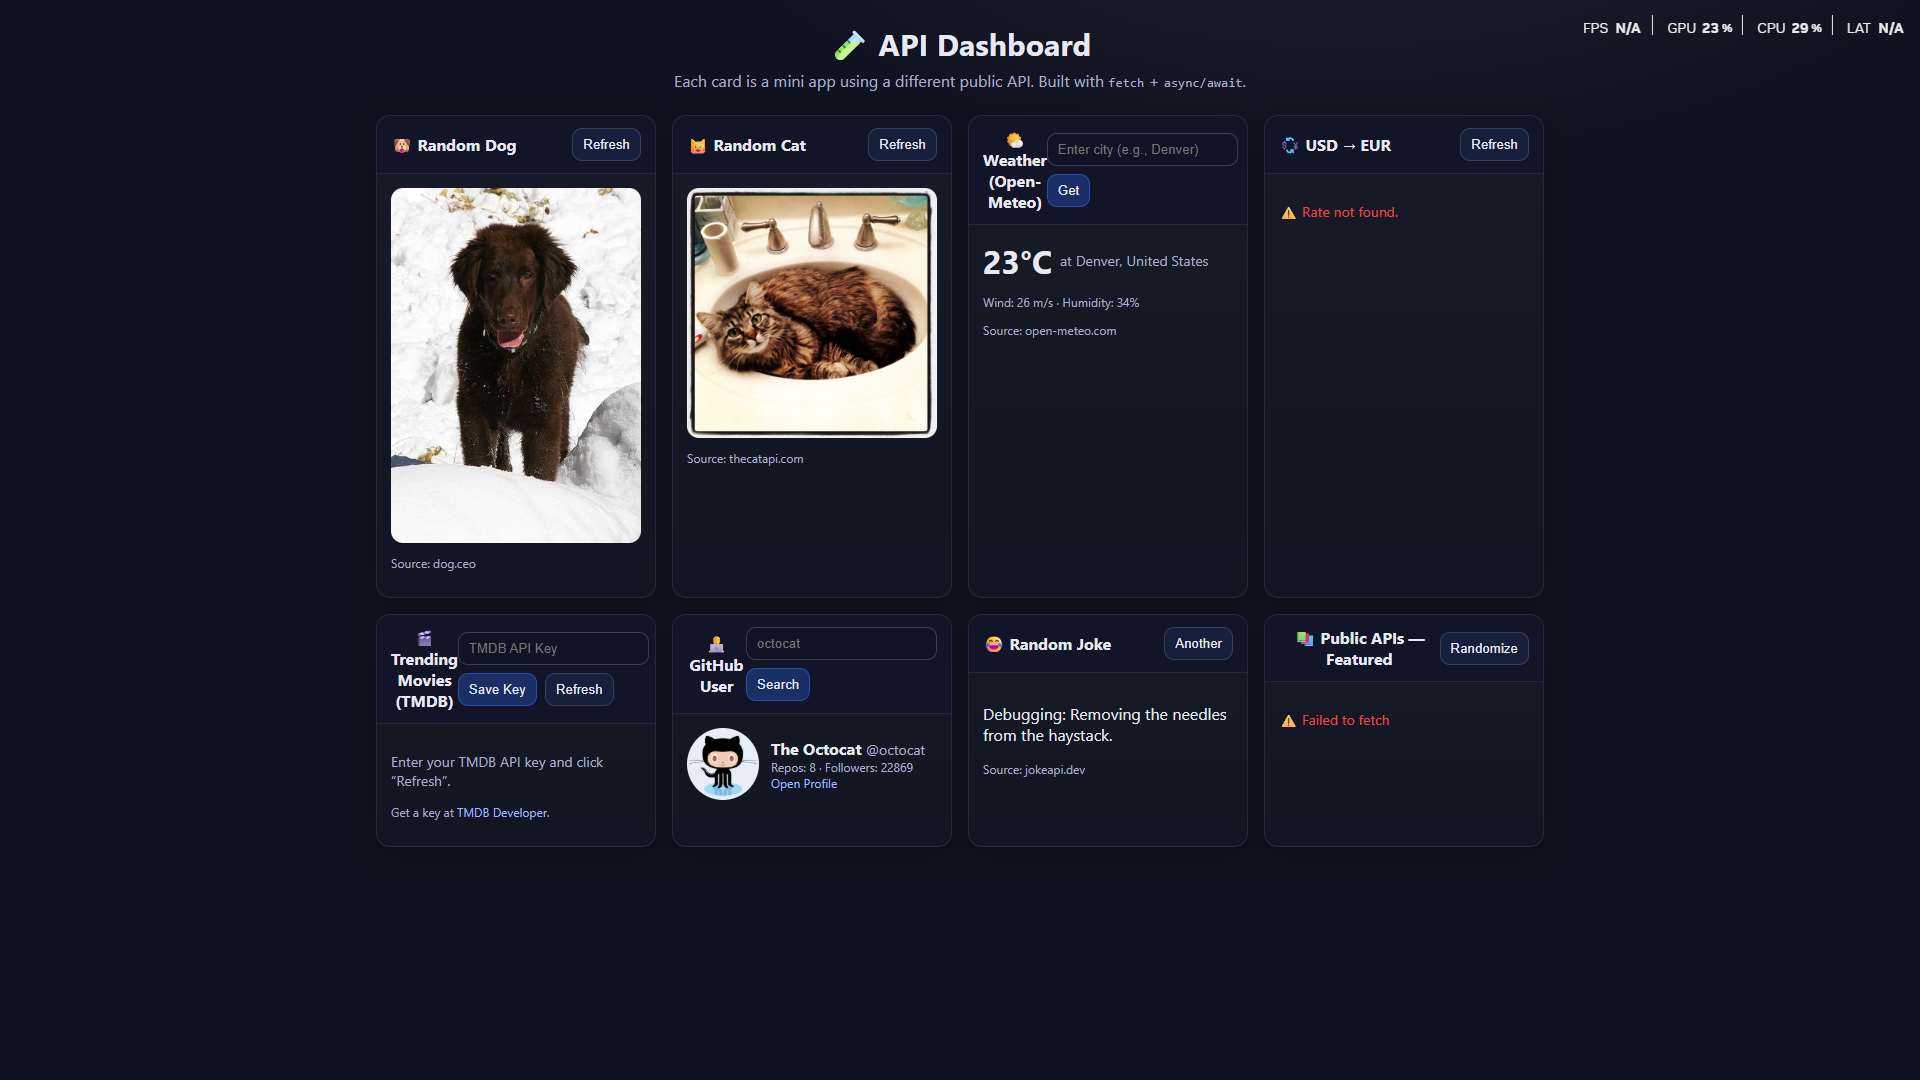Click The Octocat name heading
This screenshot has width=1920, height=1080.
pyautogui.click(x=816, y=750)
